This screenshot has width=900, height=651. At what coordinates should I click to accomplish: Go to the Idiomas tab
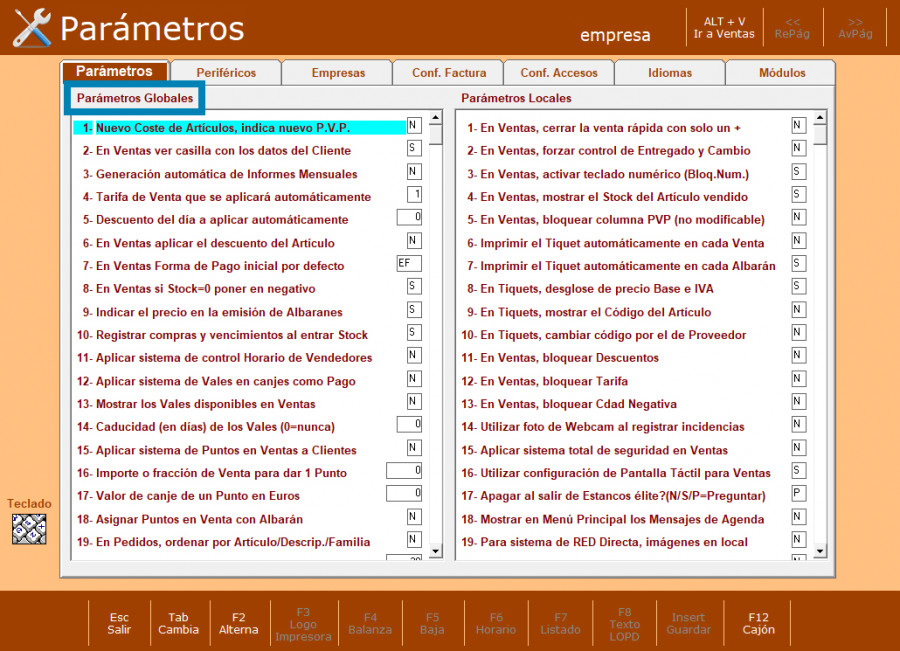click(669, 73)
